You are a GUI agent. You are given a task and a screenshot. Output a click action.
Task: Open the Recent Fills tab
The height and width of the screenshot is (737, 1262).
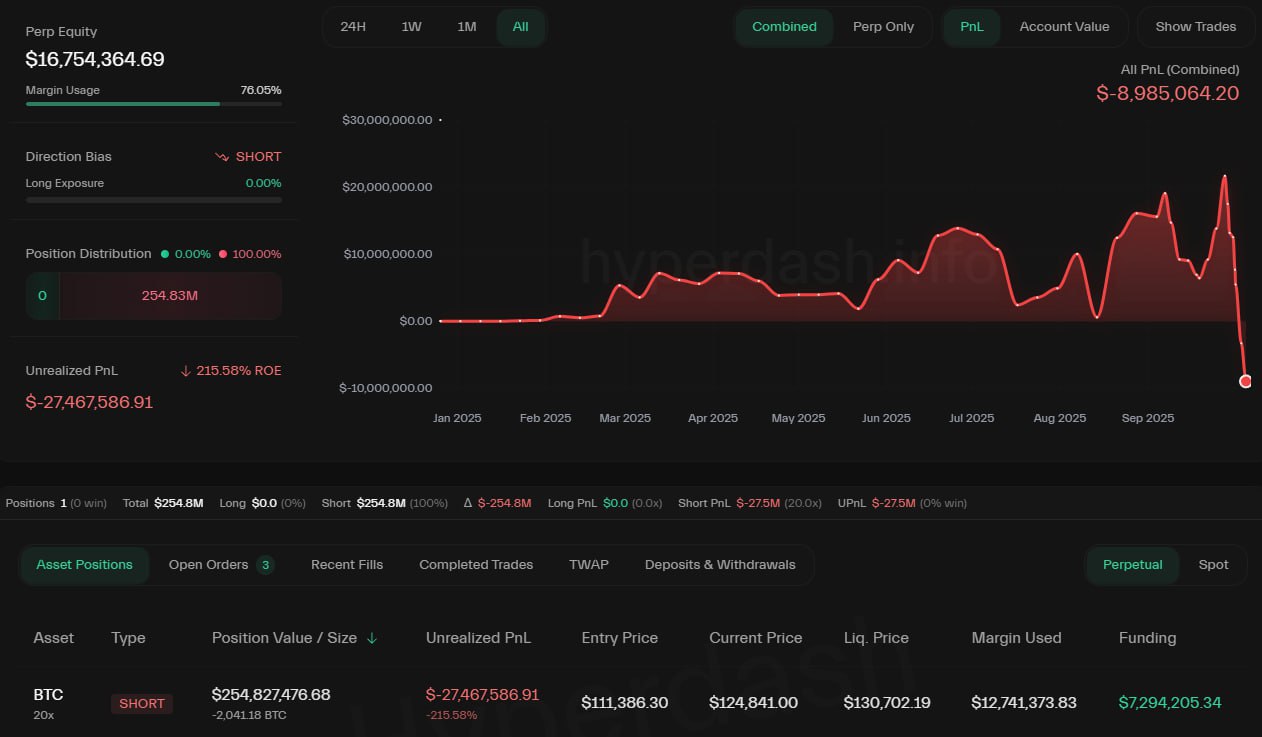click(x=347, y=565)
